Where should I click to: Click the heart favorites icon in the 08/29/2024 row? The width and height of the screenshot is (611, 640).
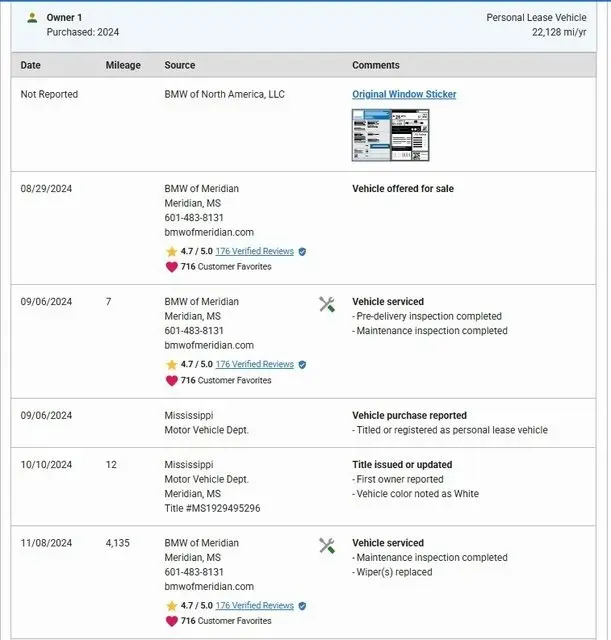(x=171, y=267)
